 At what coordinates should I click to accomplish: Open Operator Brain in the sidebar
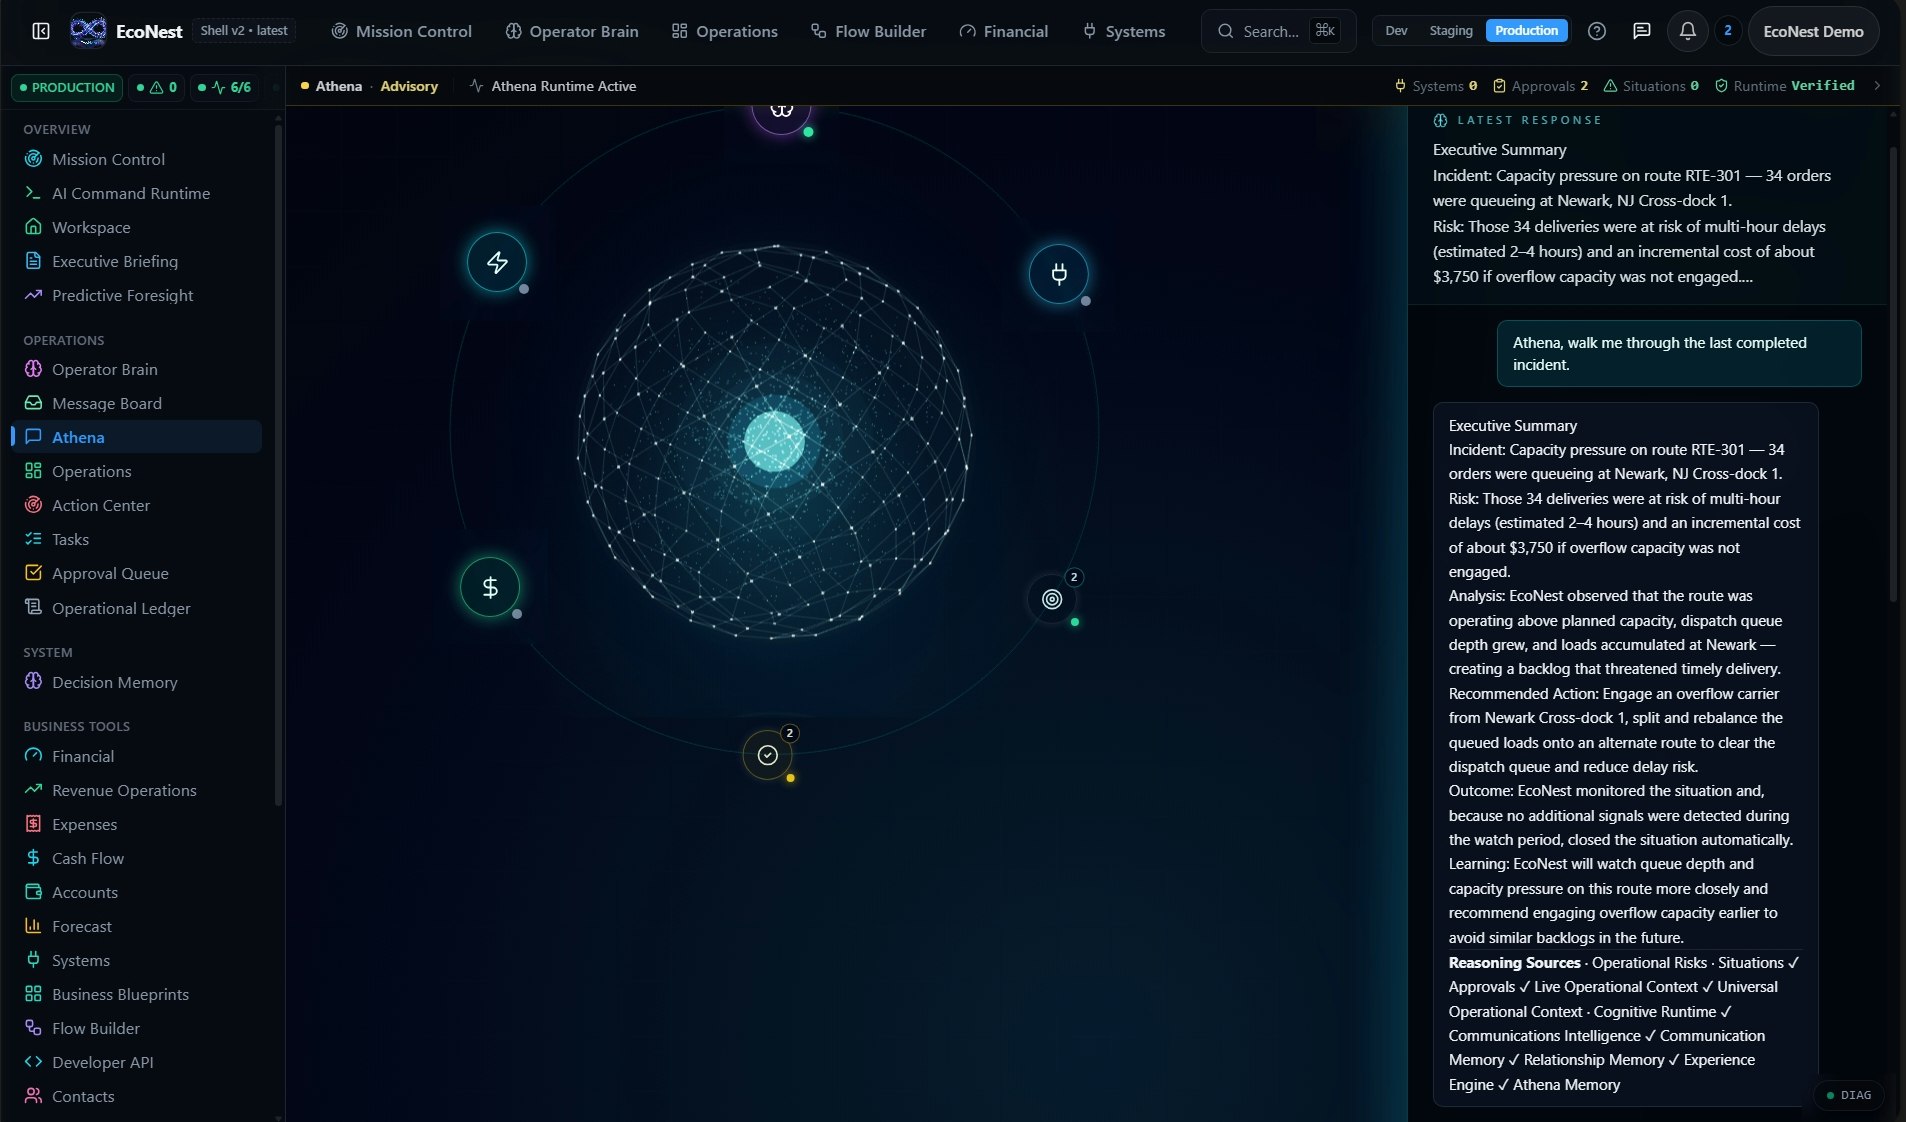point(137,369)
